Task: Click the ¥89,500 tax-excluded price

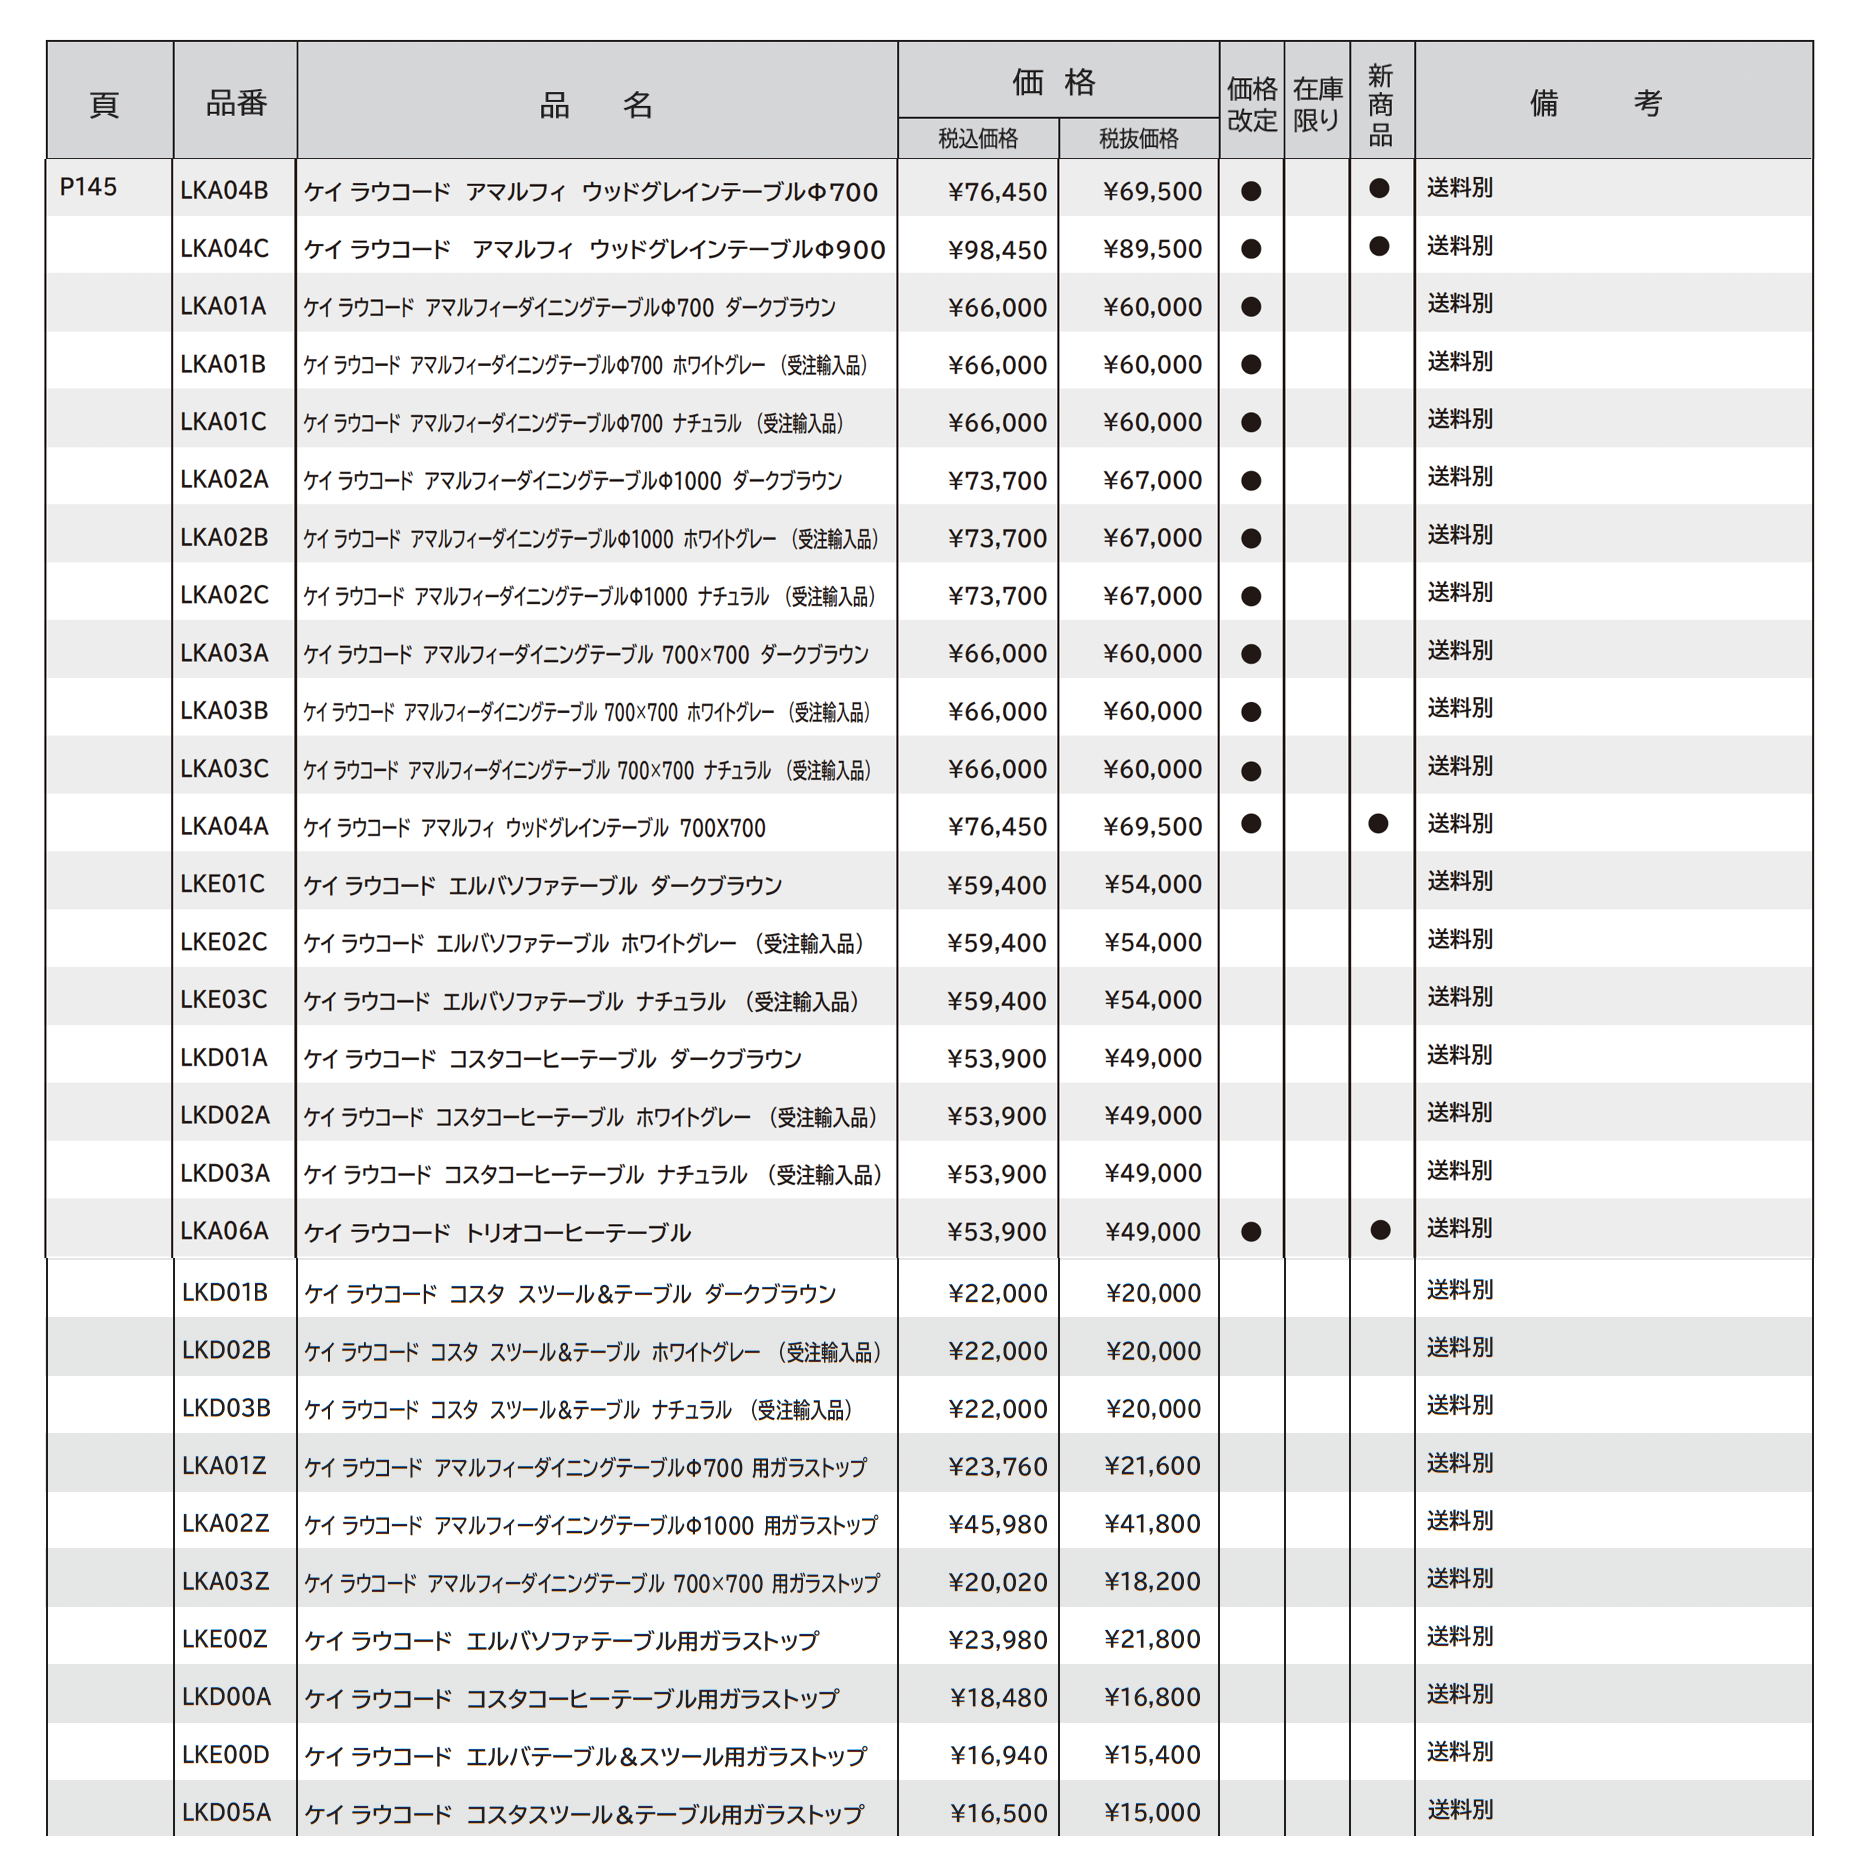Action: click(x=1152, y=249)
